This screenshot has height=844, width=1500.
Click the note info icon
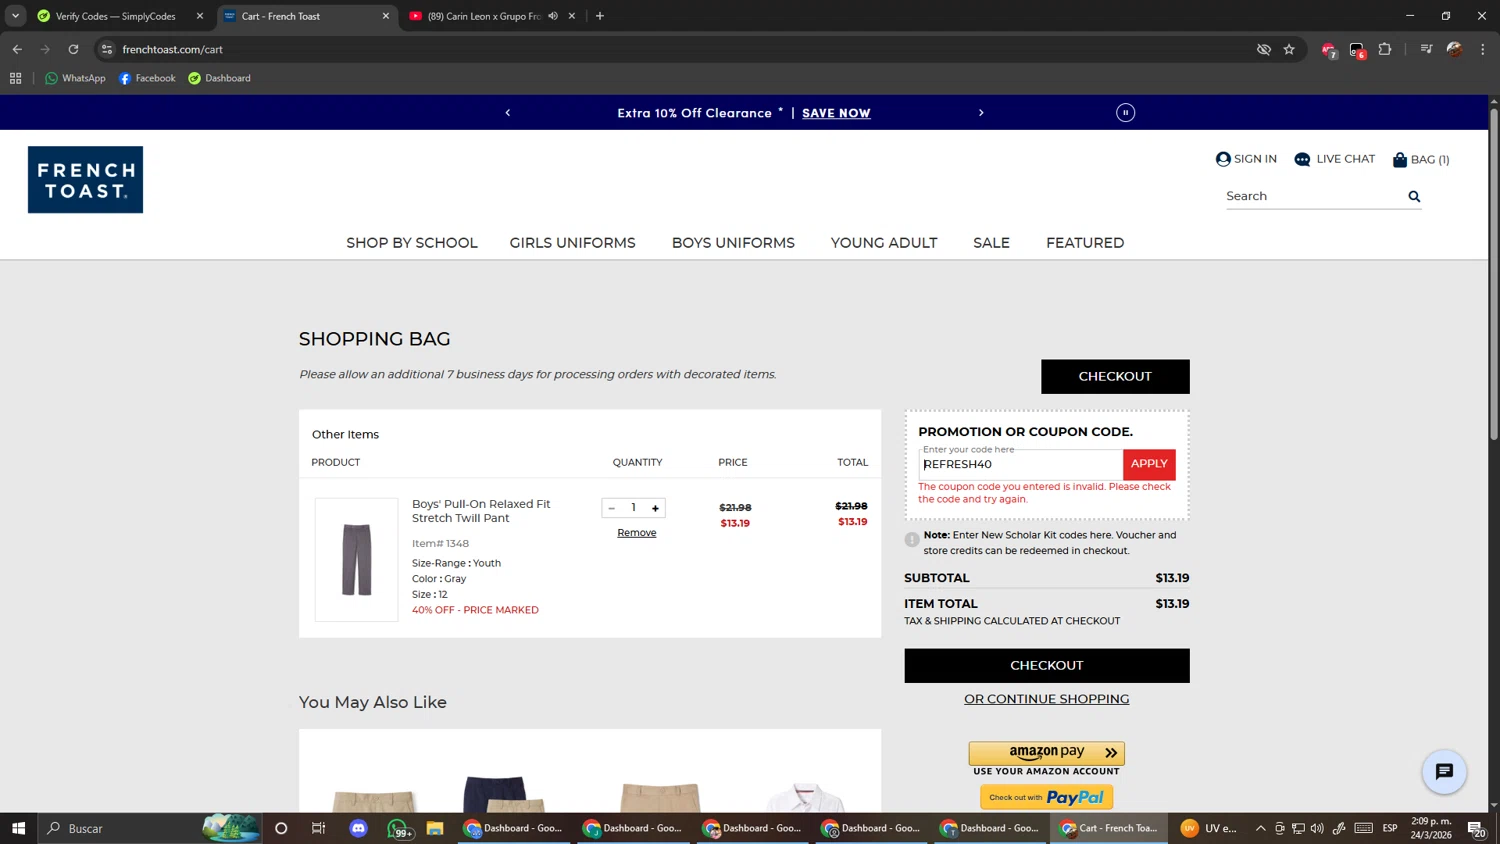point(912,540)
